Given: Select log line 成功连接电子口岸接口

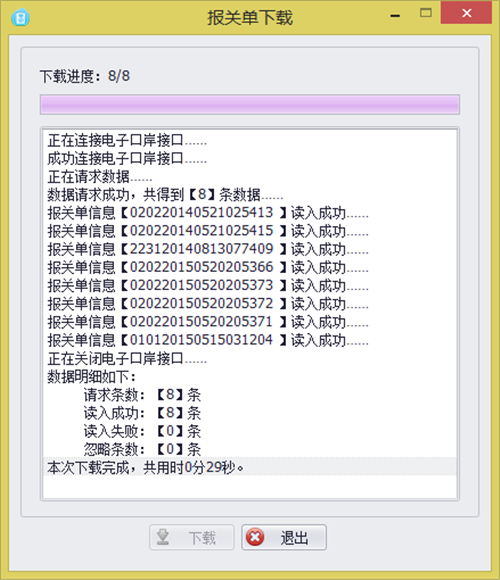Looking at the screenshot, I should pos(127,159).
